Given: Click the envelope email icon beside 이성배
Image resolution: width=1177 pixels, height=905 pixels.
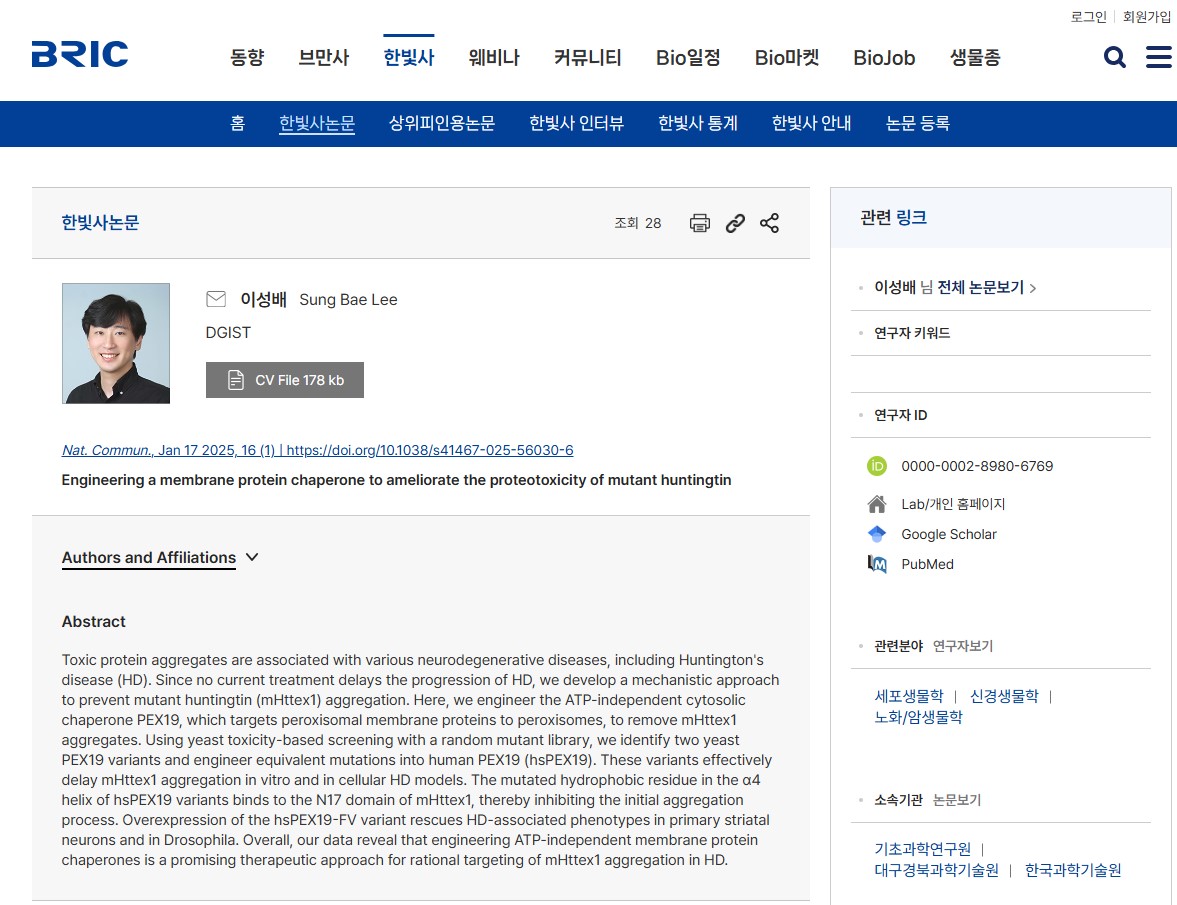Looking at the screenshot, I should (x=216, y=299).
